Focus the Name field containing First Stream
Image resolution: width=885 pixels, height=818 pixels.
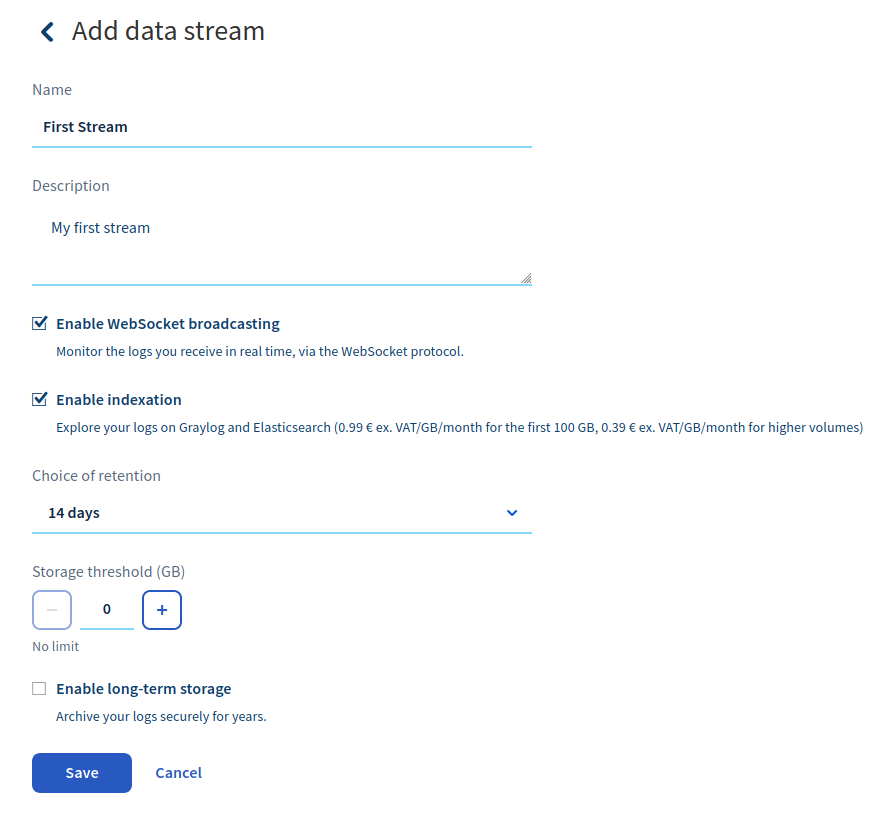coord(281,127)
